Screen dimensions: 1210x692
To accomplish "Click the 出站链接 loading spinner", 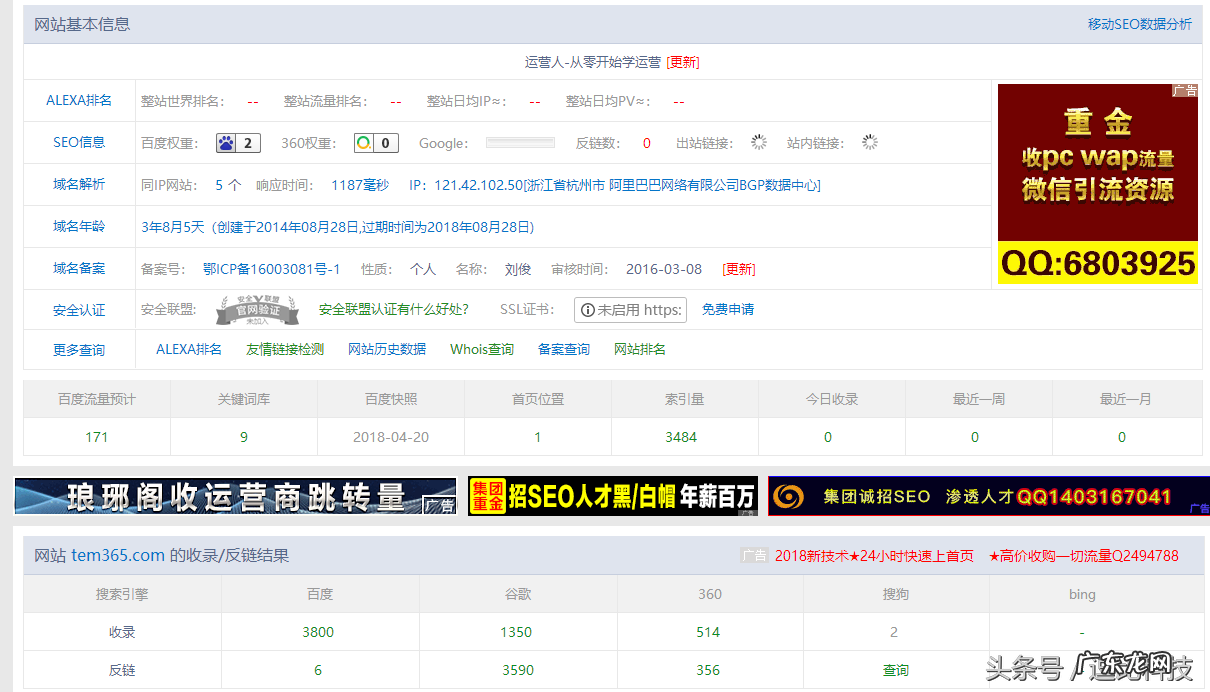I will point(758,142).
